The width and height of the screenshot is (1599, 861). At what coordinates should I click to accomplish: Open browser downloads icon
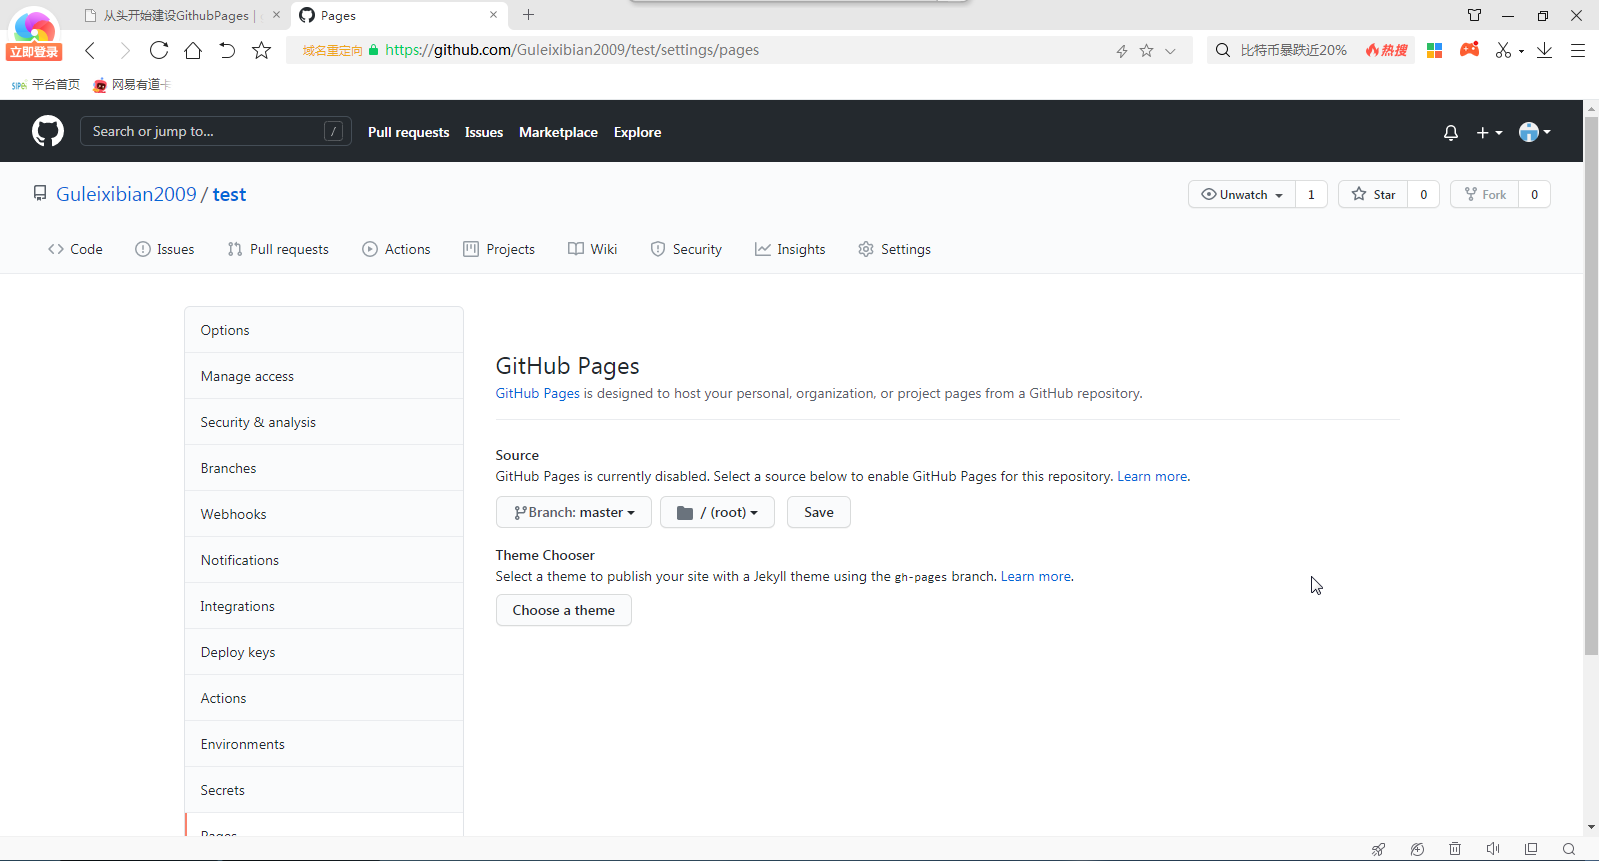click(x=1544, y=50)
